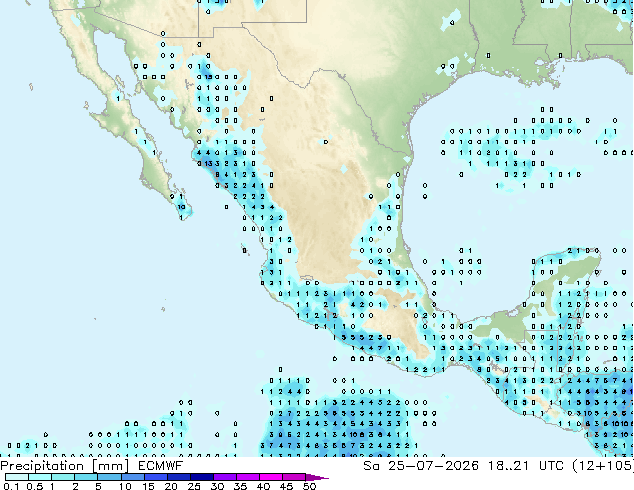Select the 20–25 mm legend color swatch
Screen dimensions: 634x490
click(x=178, y=477)
